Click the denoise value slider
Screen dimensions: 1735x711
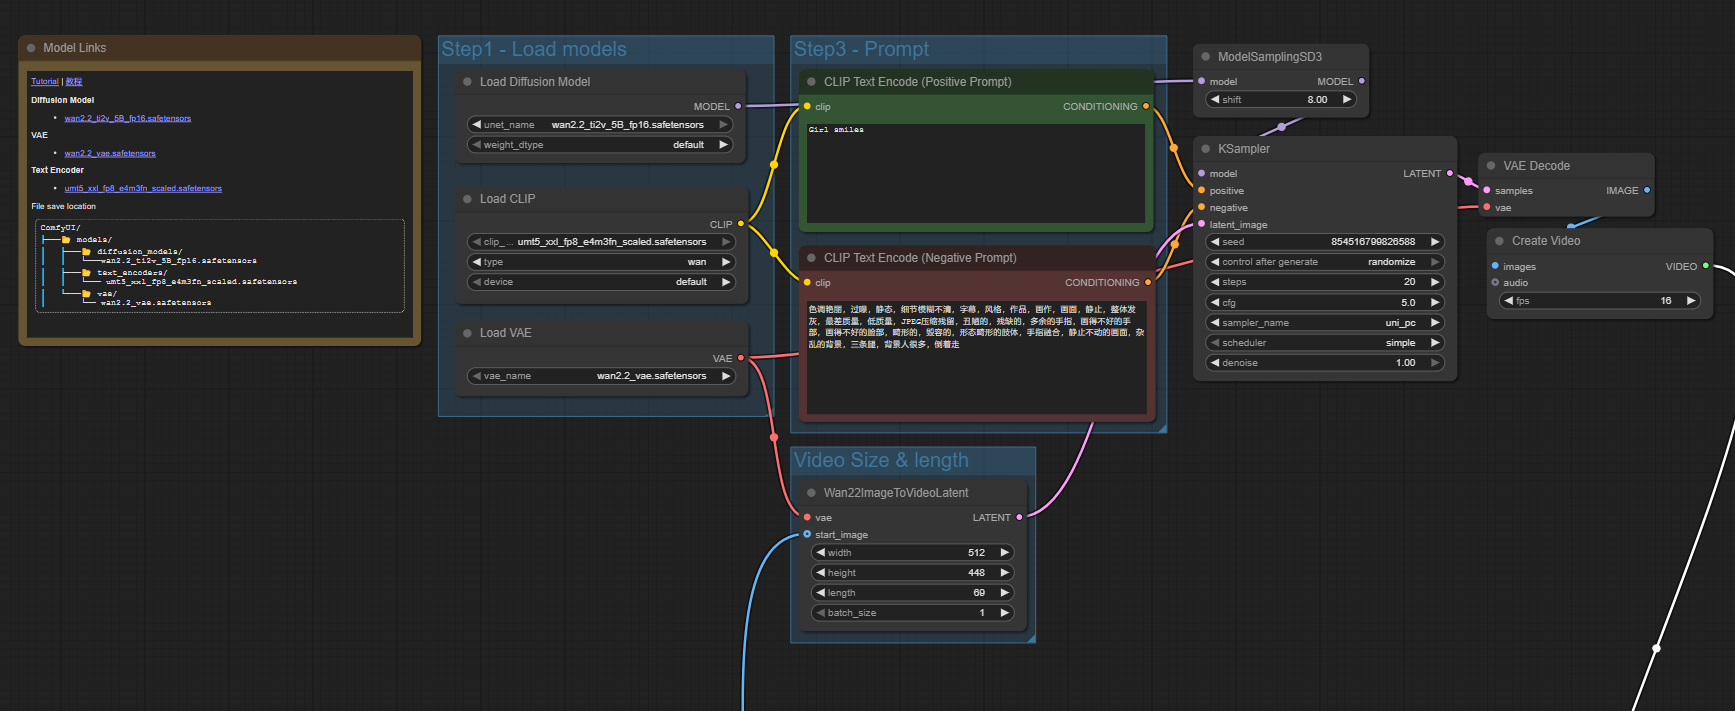point(1325,363)
